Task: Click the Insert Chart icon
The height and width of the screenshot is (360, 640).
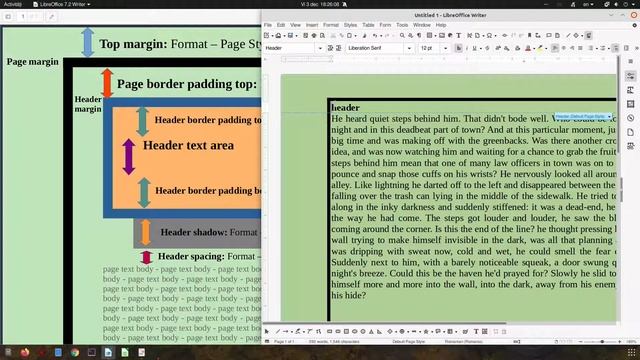Action: pos(450,36)
